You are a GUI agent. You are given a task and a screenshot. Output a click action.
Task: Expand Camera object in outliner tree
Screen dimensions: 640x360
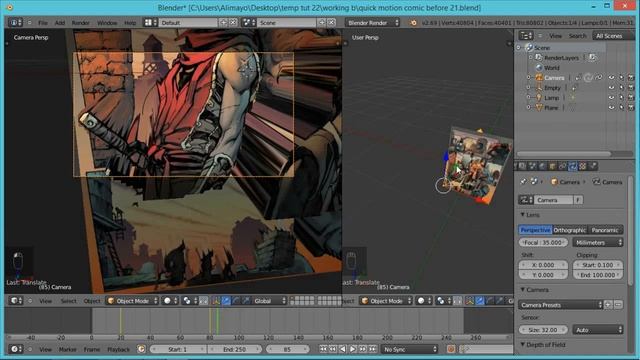point(529,78)
